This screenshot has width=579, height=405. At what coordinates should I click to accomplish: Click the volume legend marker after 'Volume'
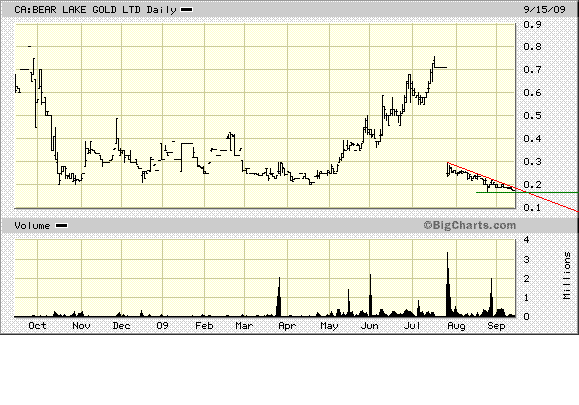click(x=62, y=226)
